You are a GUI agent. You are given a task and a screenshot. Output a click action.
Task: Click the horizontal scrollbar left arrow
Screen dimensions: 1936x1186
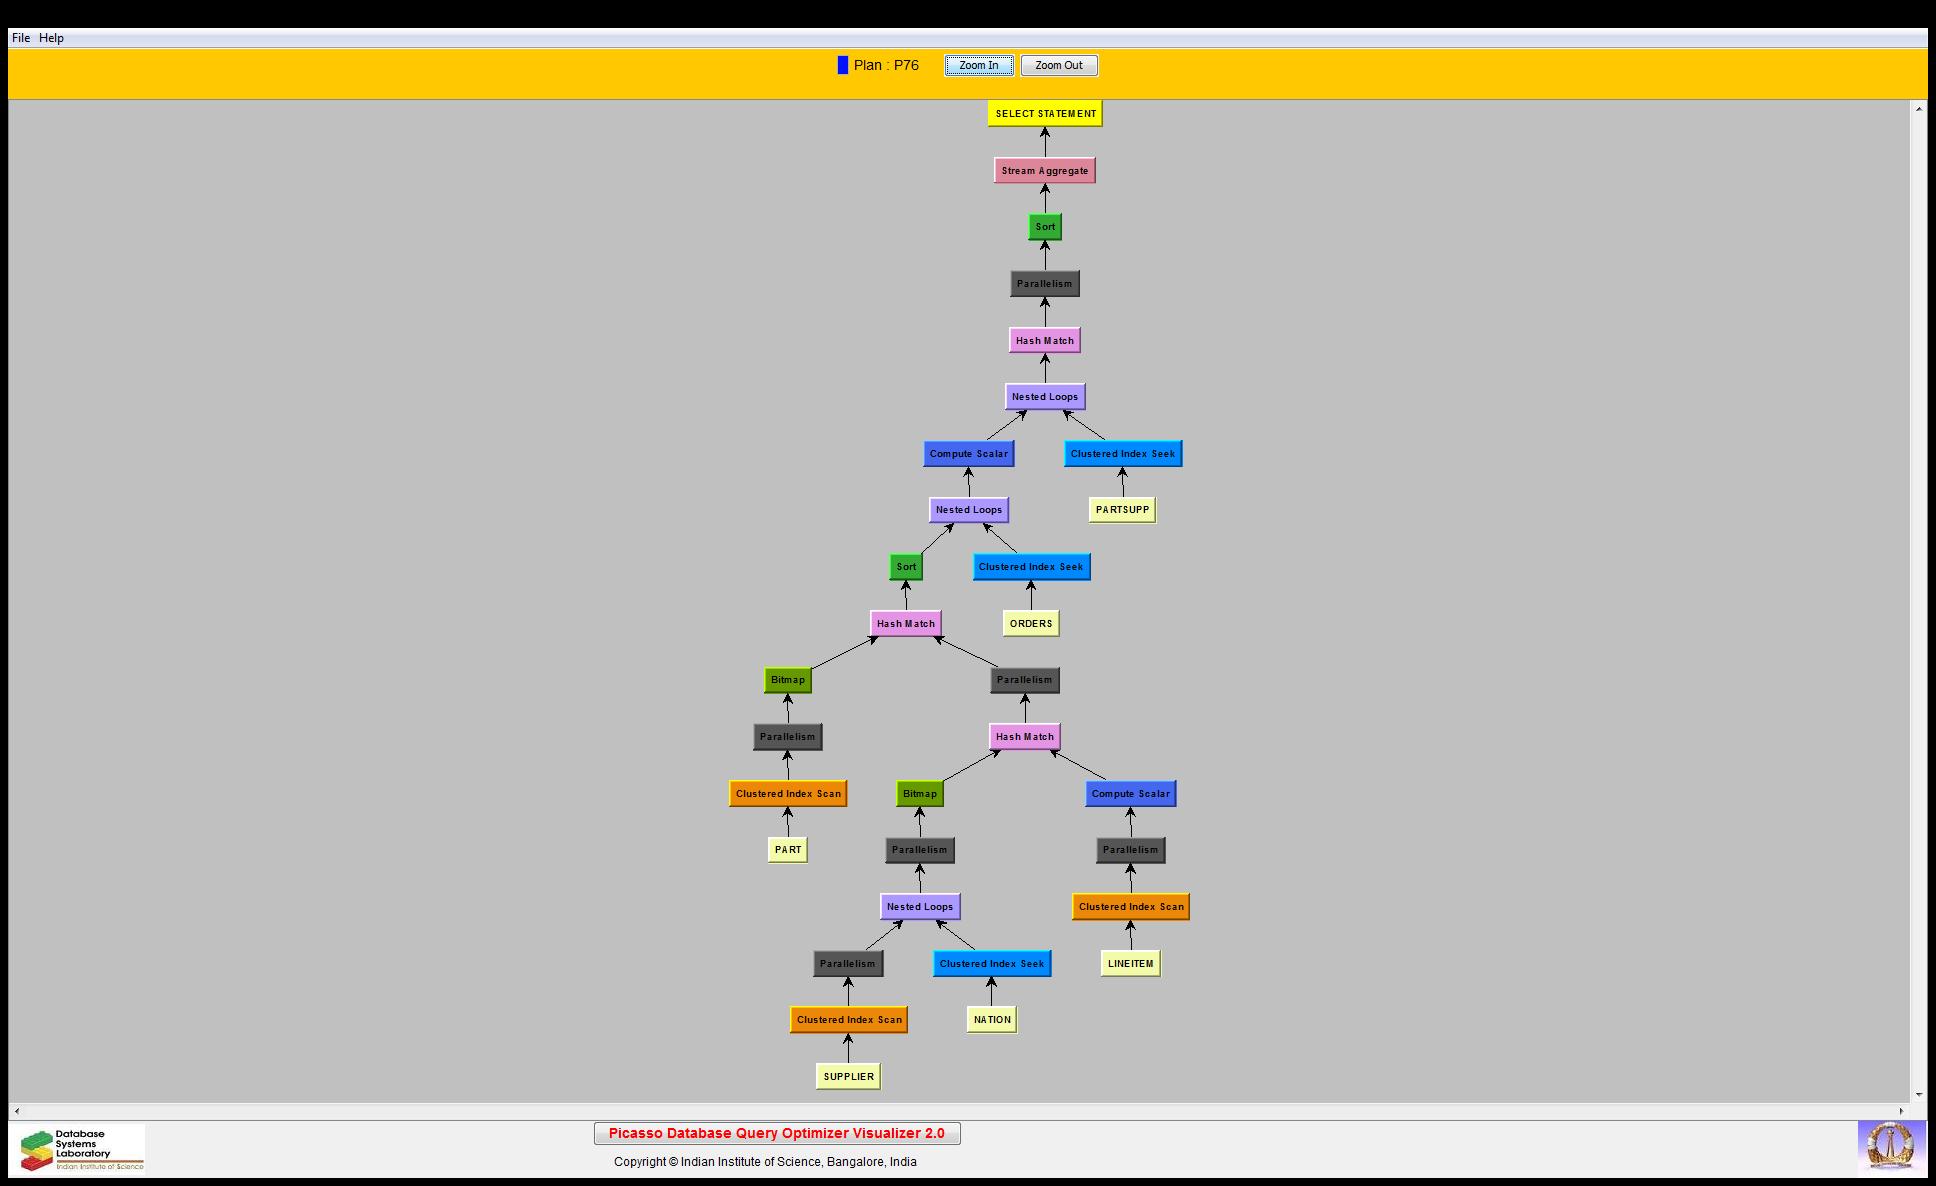pyautogui.click(x=17, y=1111)
